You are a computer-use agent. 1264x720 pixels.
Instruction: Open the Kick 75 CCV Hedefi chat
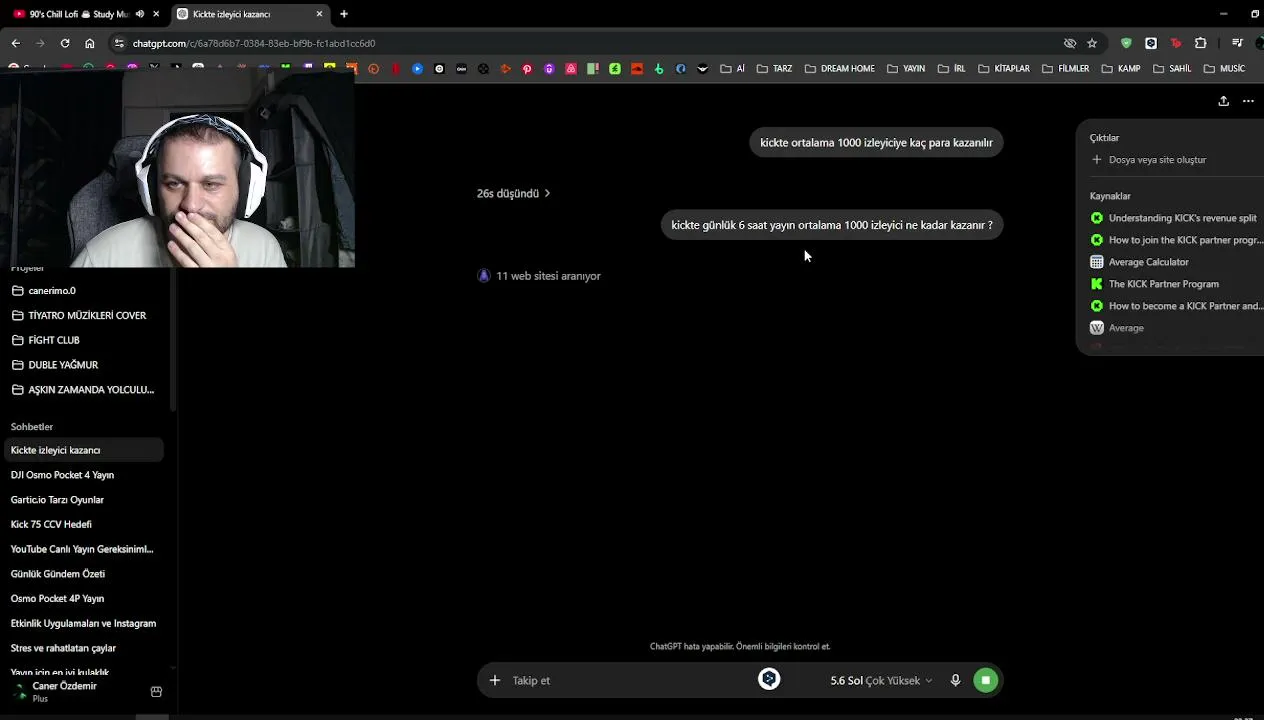tap(85, 524)
